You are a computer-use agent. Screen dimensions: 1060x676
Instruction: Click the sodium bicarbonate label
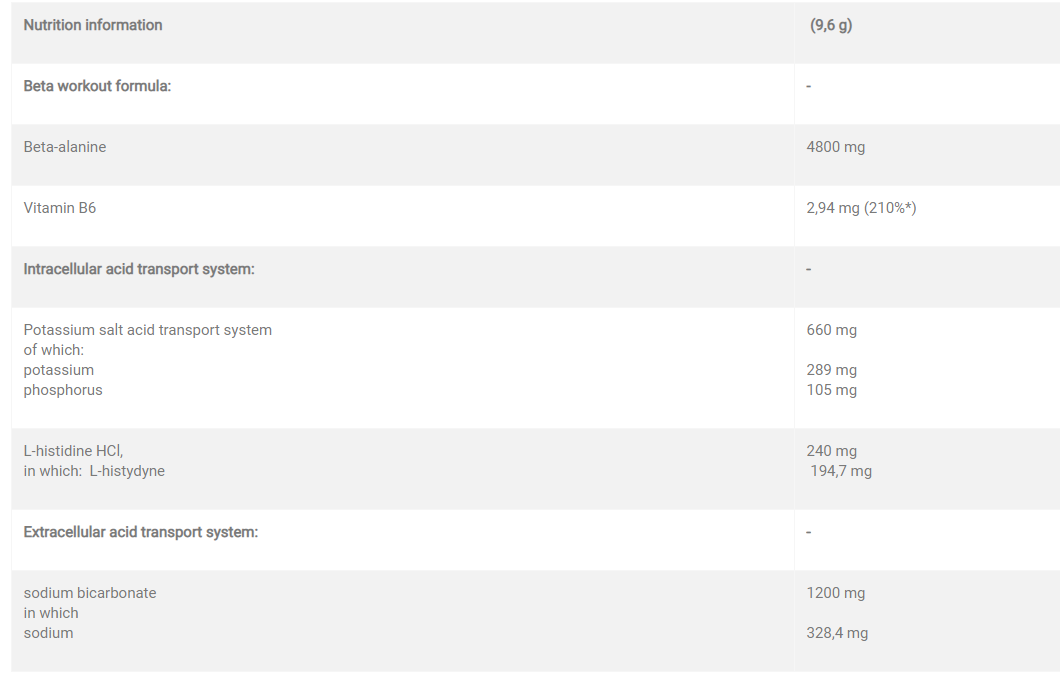coord(90,593)
